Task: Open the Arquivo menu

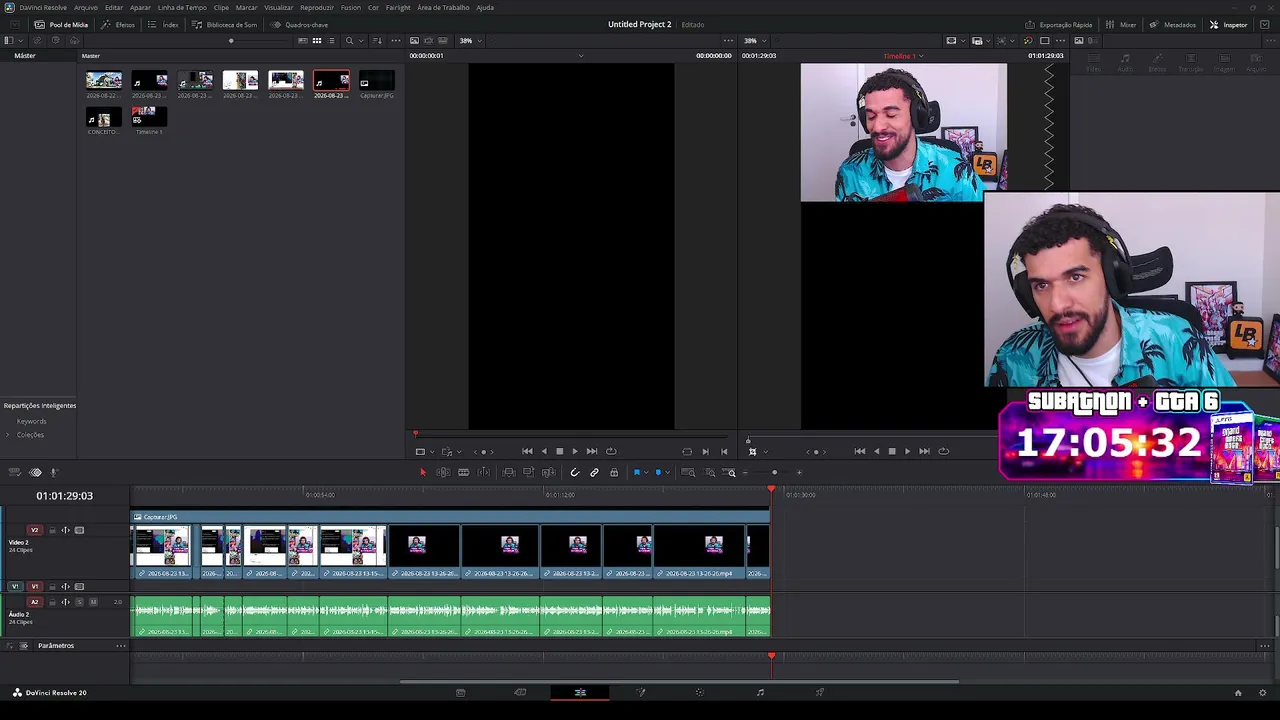Action: (x=86, y=7)
